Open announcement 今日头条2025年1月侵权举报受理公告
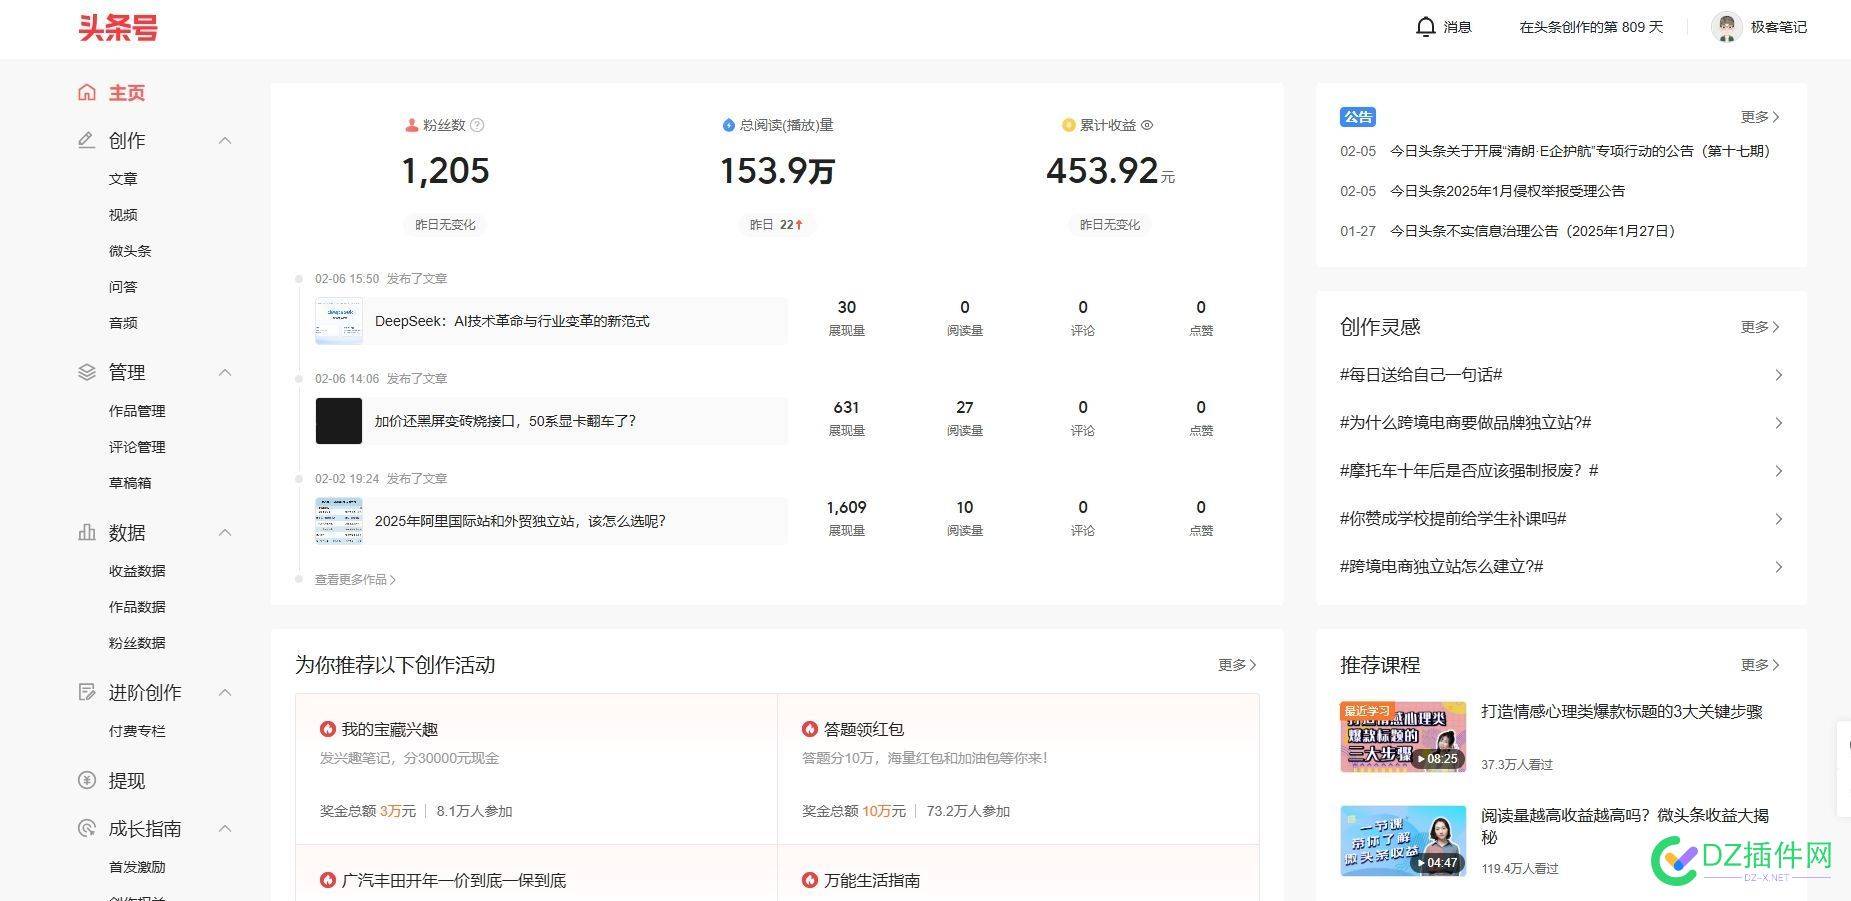This screenshot has width=1851, height=901. (x=1507, y=191)
